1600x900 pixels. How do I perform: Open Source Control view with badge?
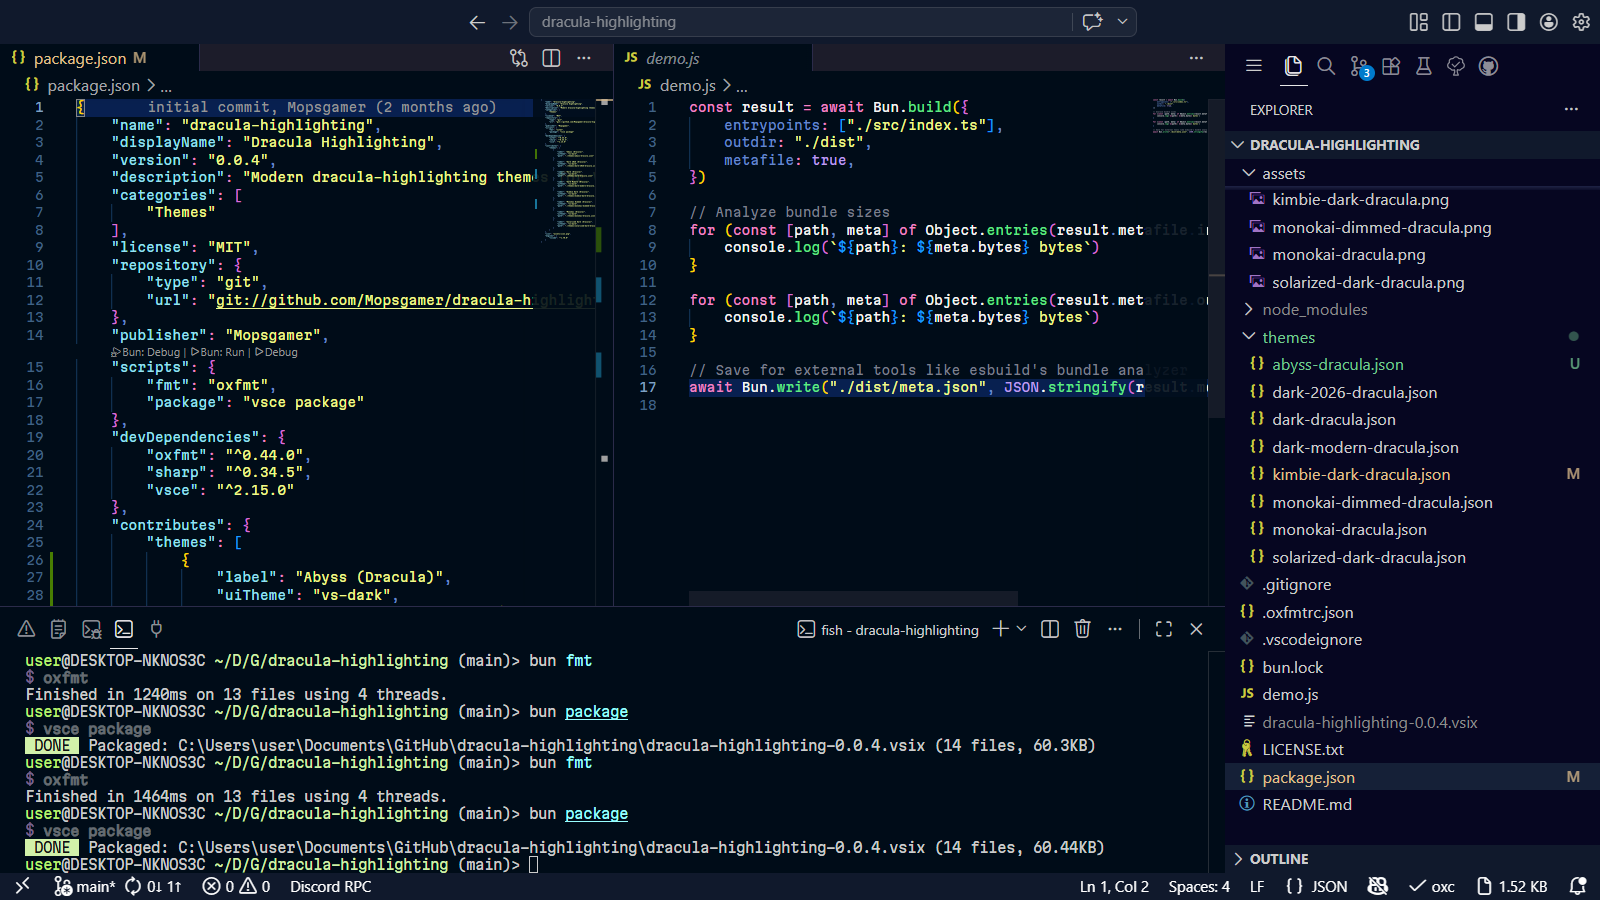[x=1359, y=66]
